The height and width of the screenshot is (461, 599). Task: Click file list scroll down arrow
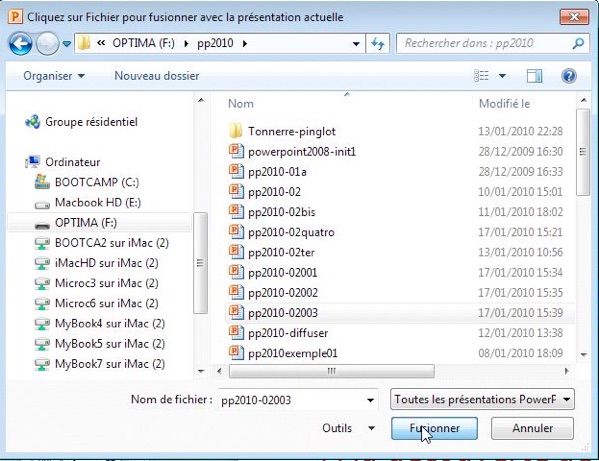point(583,355)
